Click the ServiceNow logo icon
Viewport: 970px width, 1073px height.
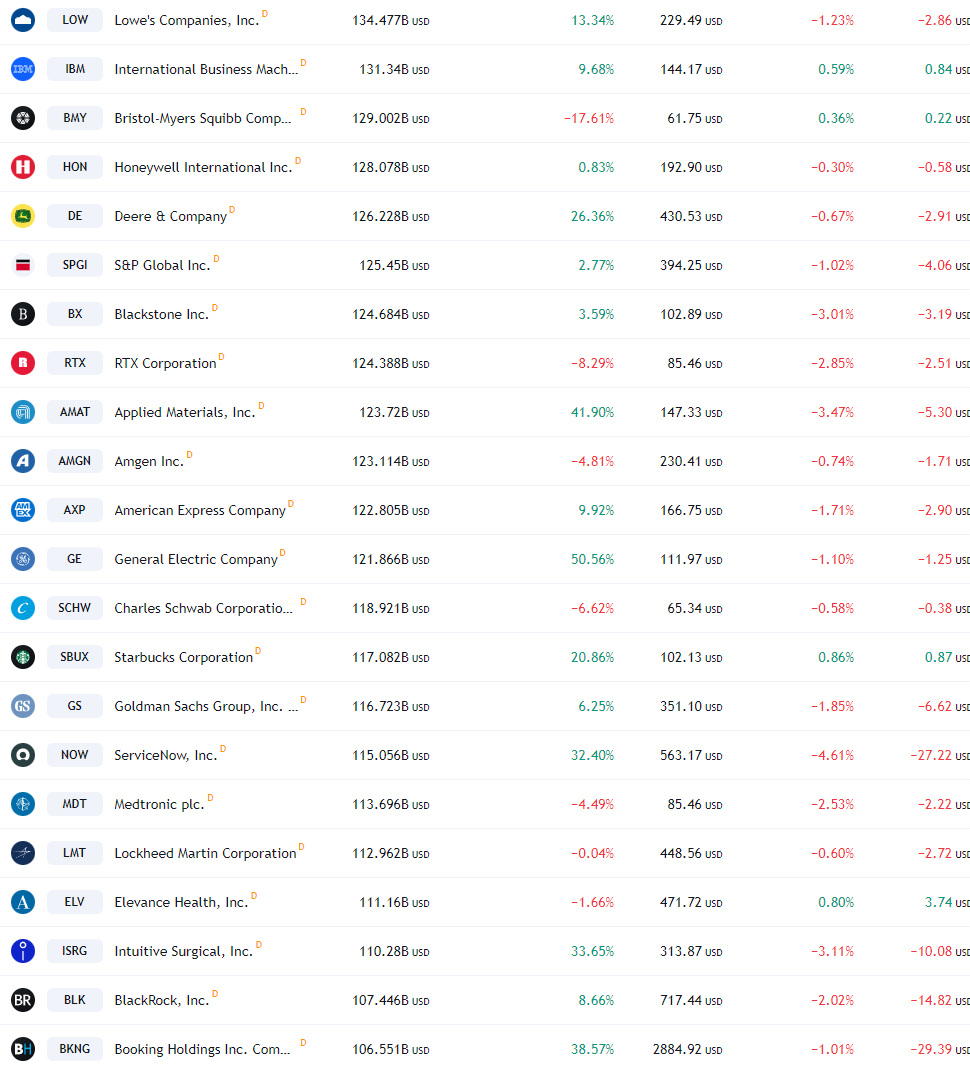point(23,755)
